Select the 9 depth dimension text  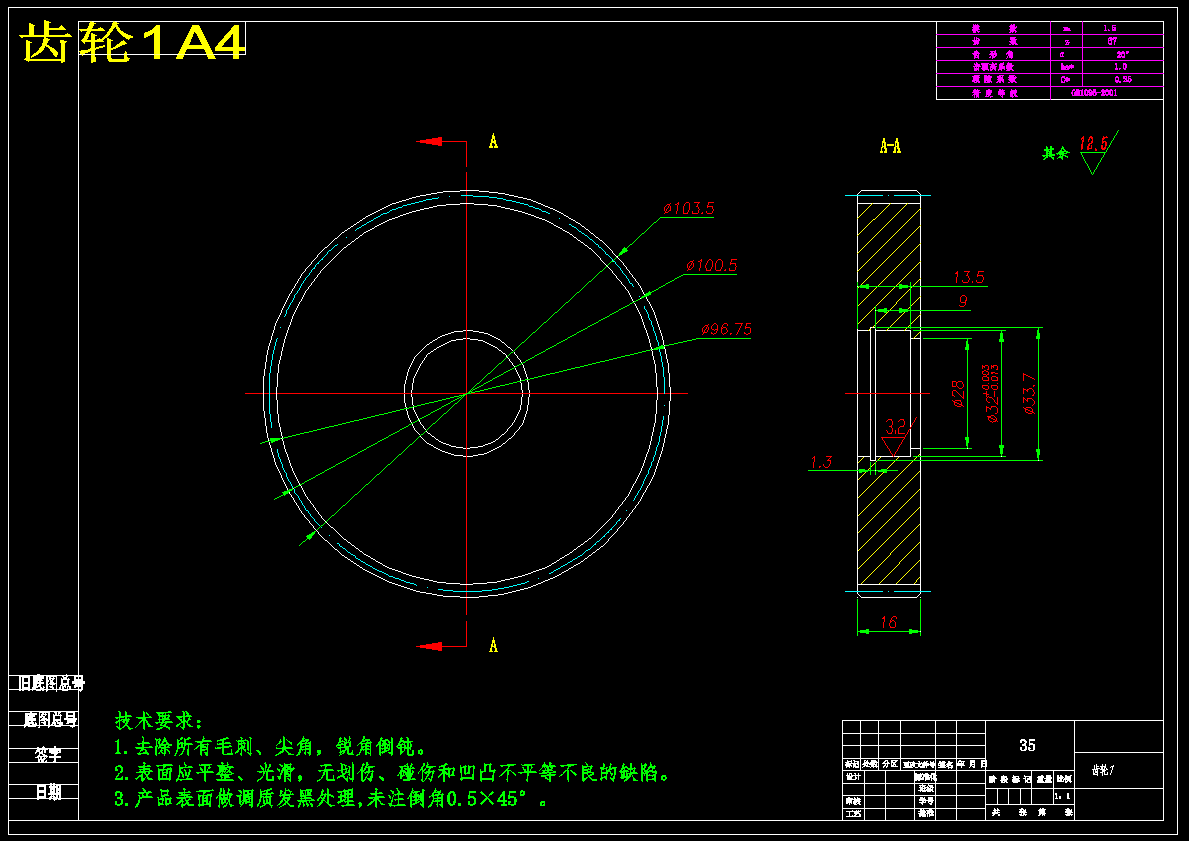(963, 301)
